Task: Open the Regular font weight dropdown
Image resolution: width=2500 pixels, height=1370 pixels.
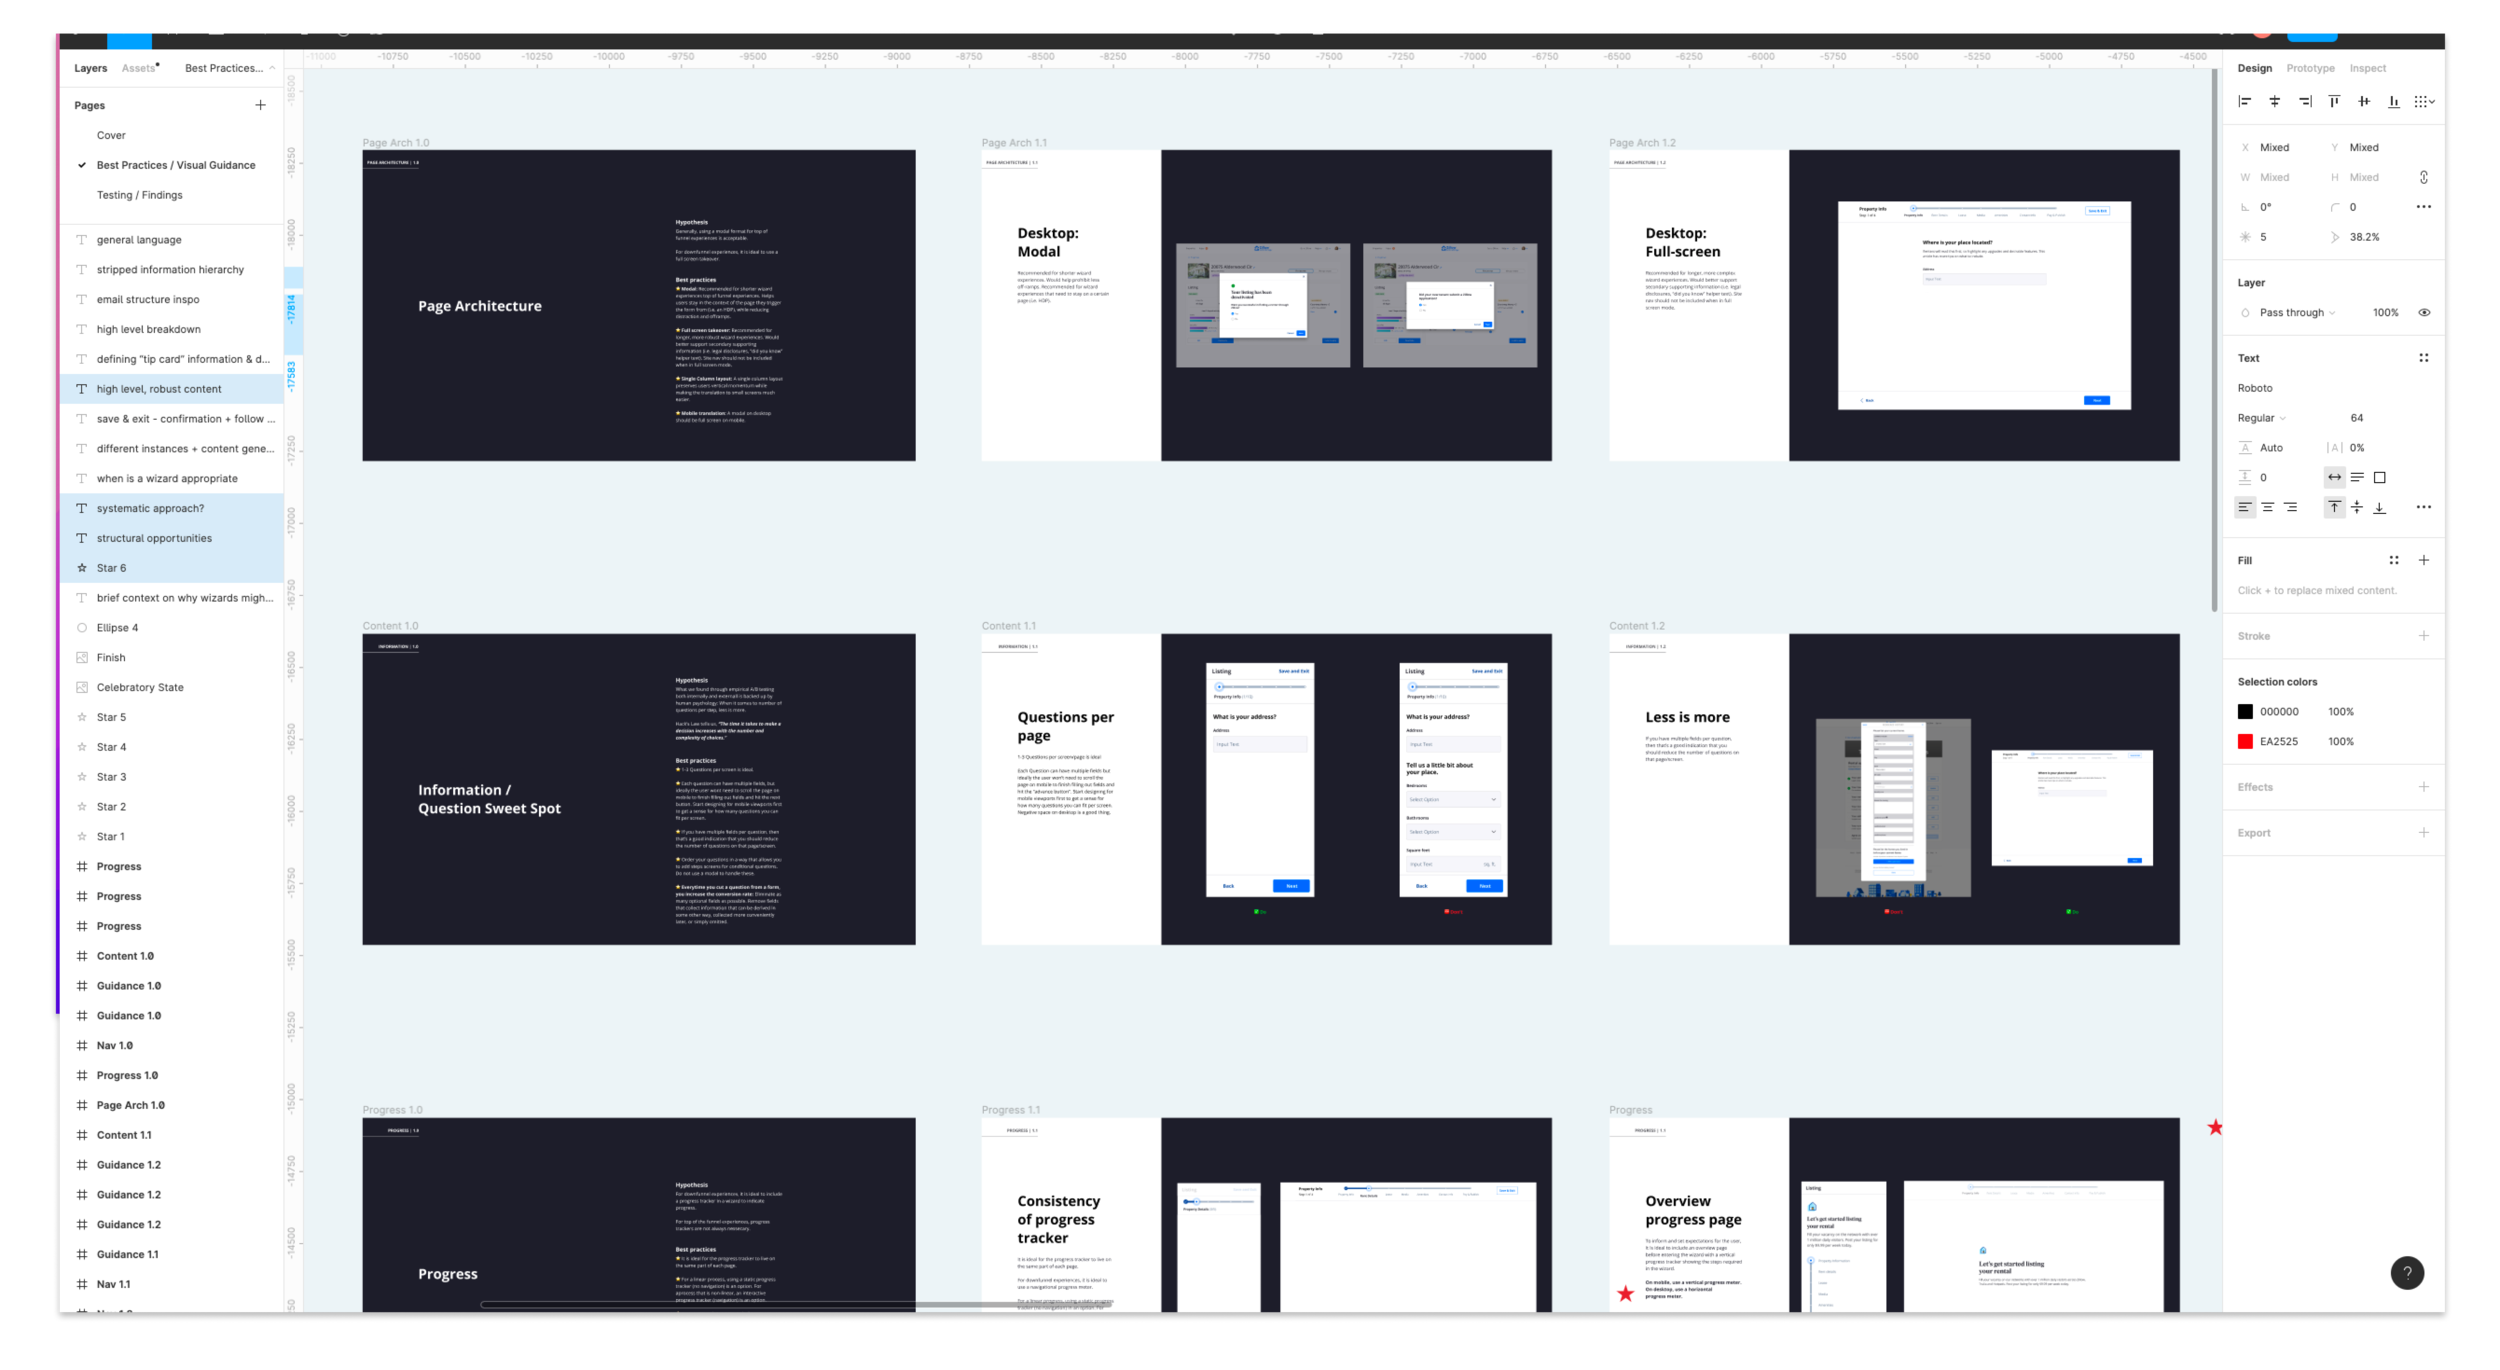Action: [x=2262, y=418]
